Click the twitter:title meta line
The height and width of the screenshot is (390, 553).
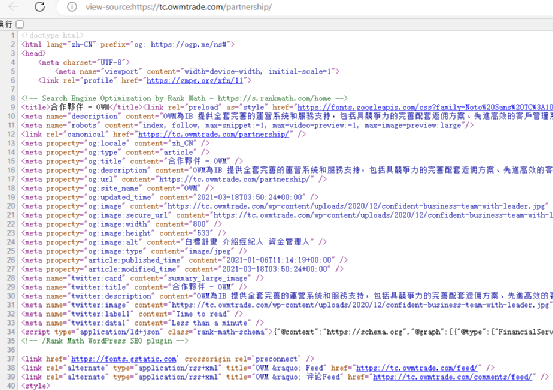pyautogui.click(x=134, y=287)
